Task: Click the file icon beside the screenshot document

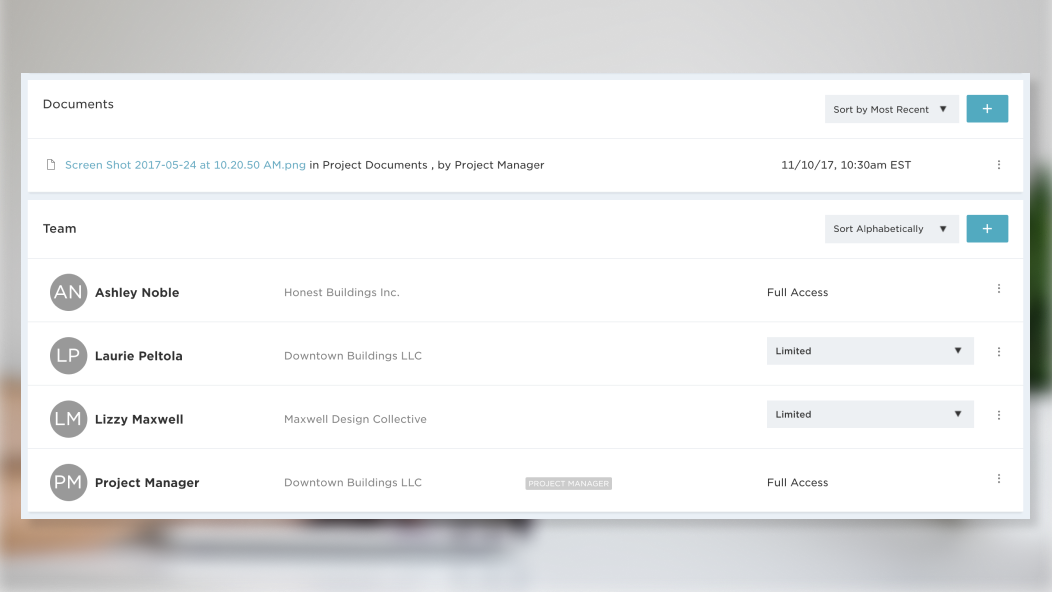Action: [x=51, y=165]
